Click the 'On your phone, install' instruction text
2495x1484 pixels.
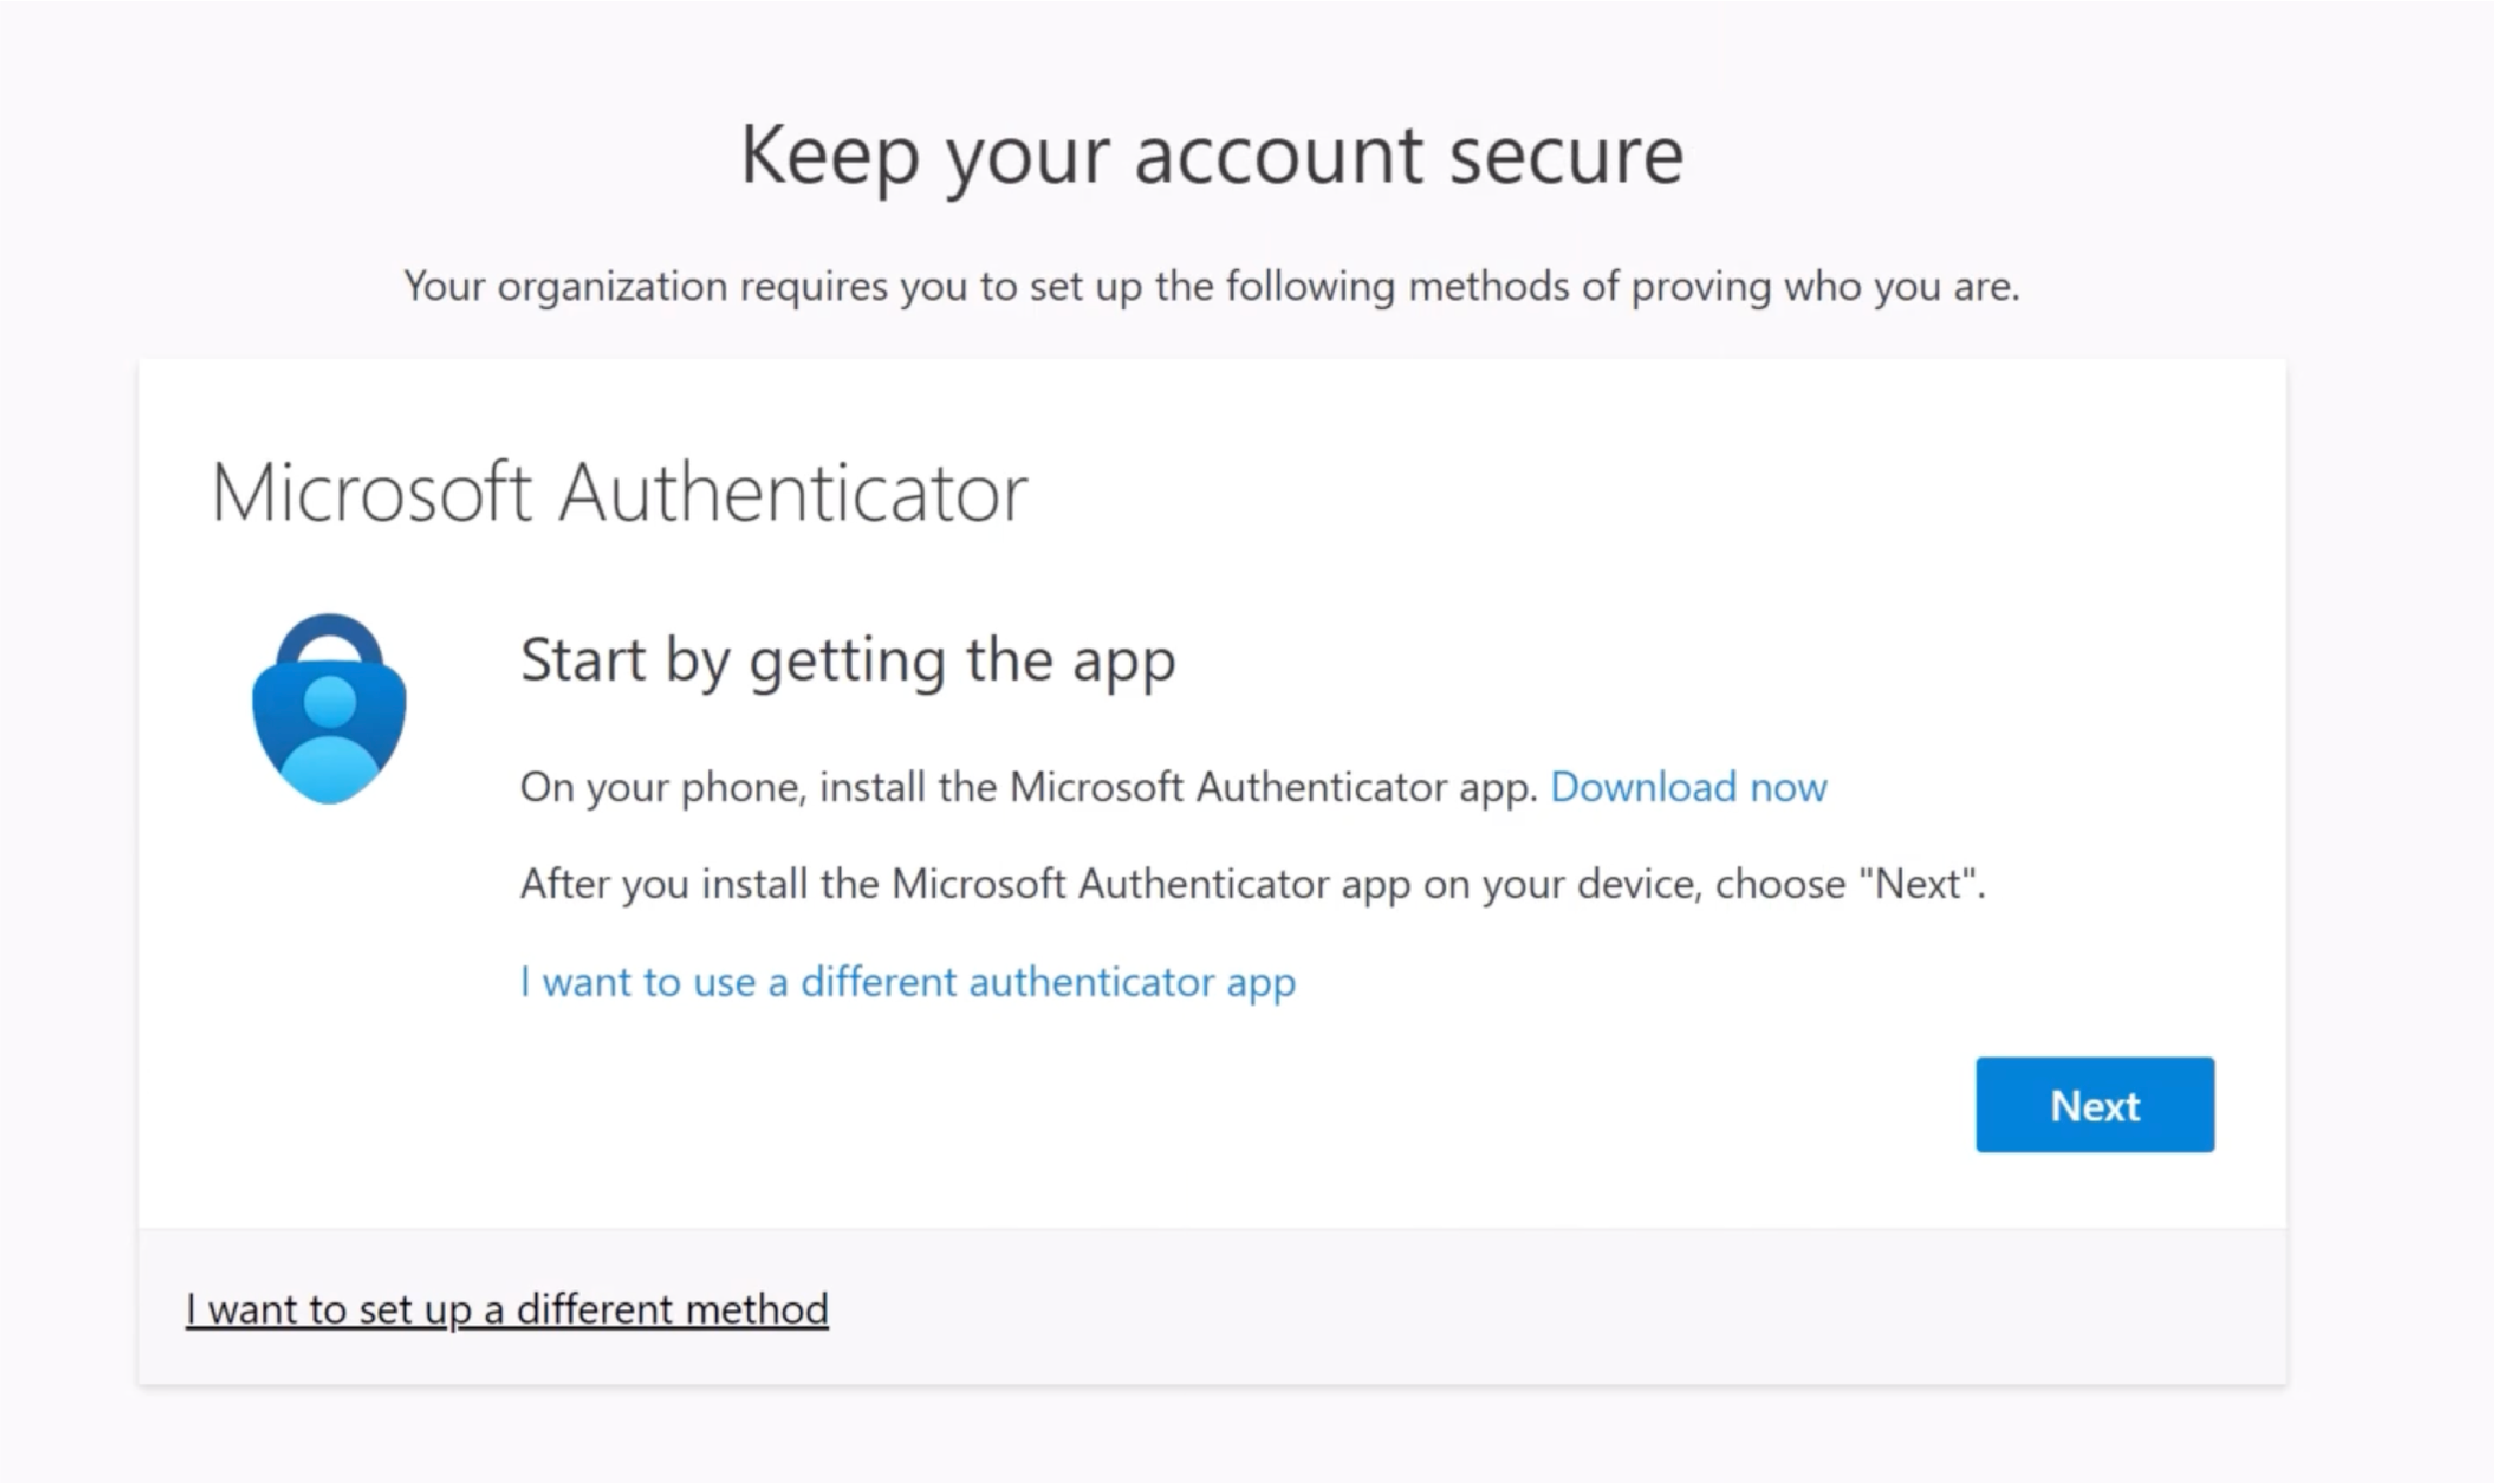click(x=1028, y=788)
